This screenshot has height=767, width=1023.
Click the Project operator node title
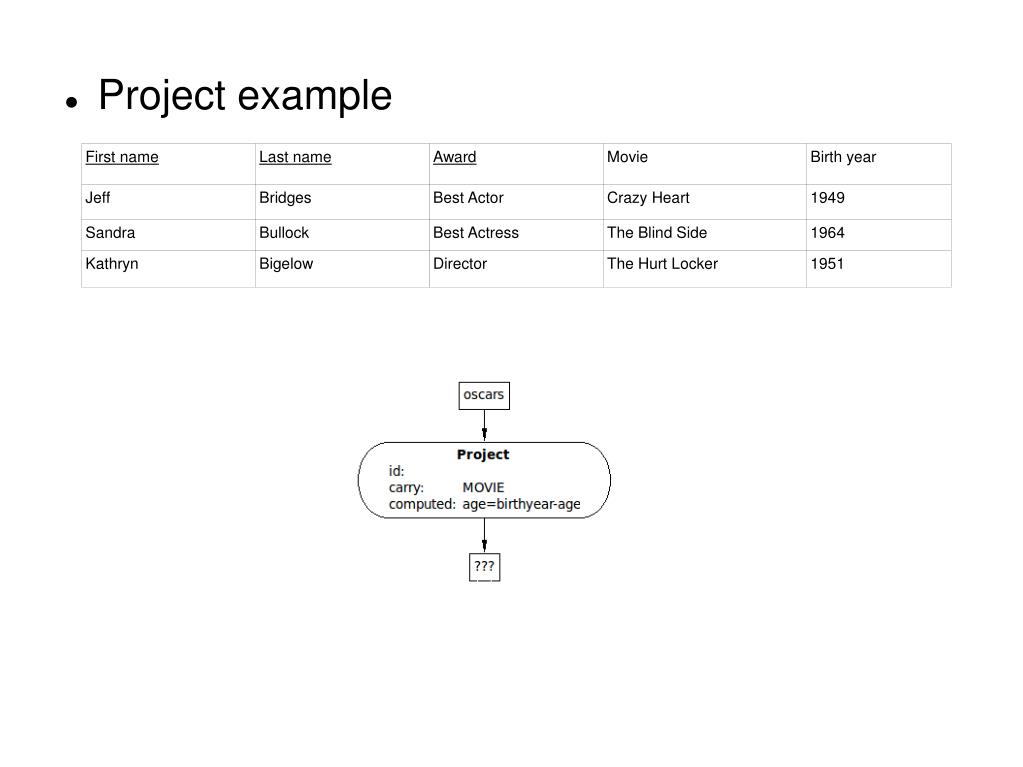pos(483,454)
